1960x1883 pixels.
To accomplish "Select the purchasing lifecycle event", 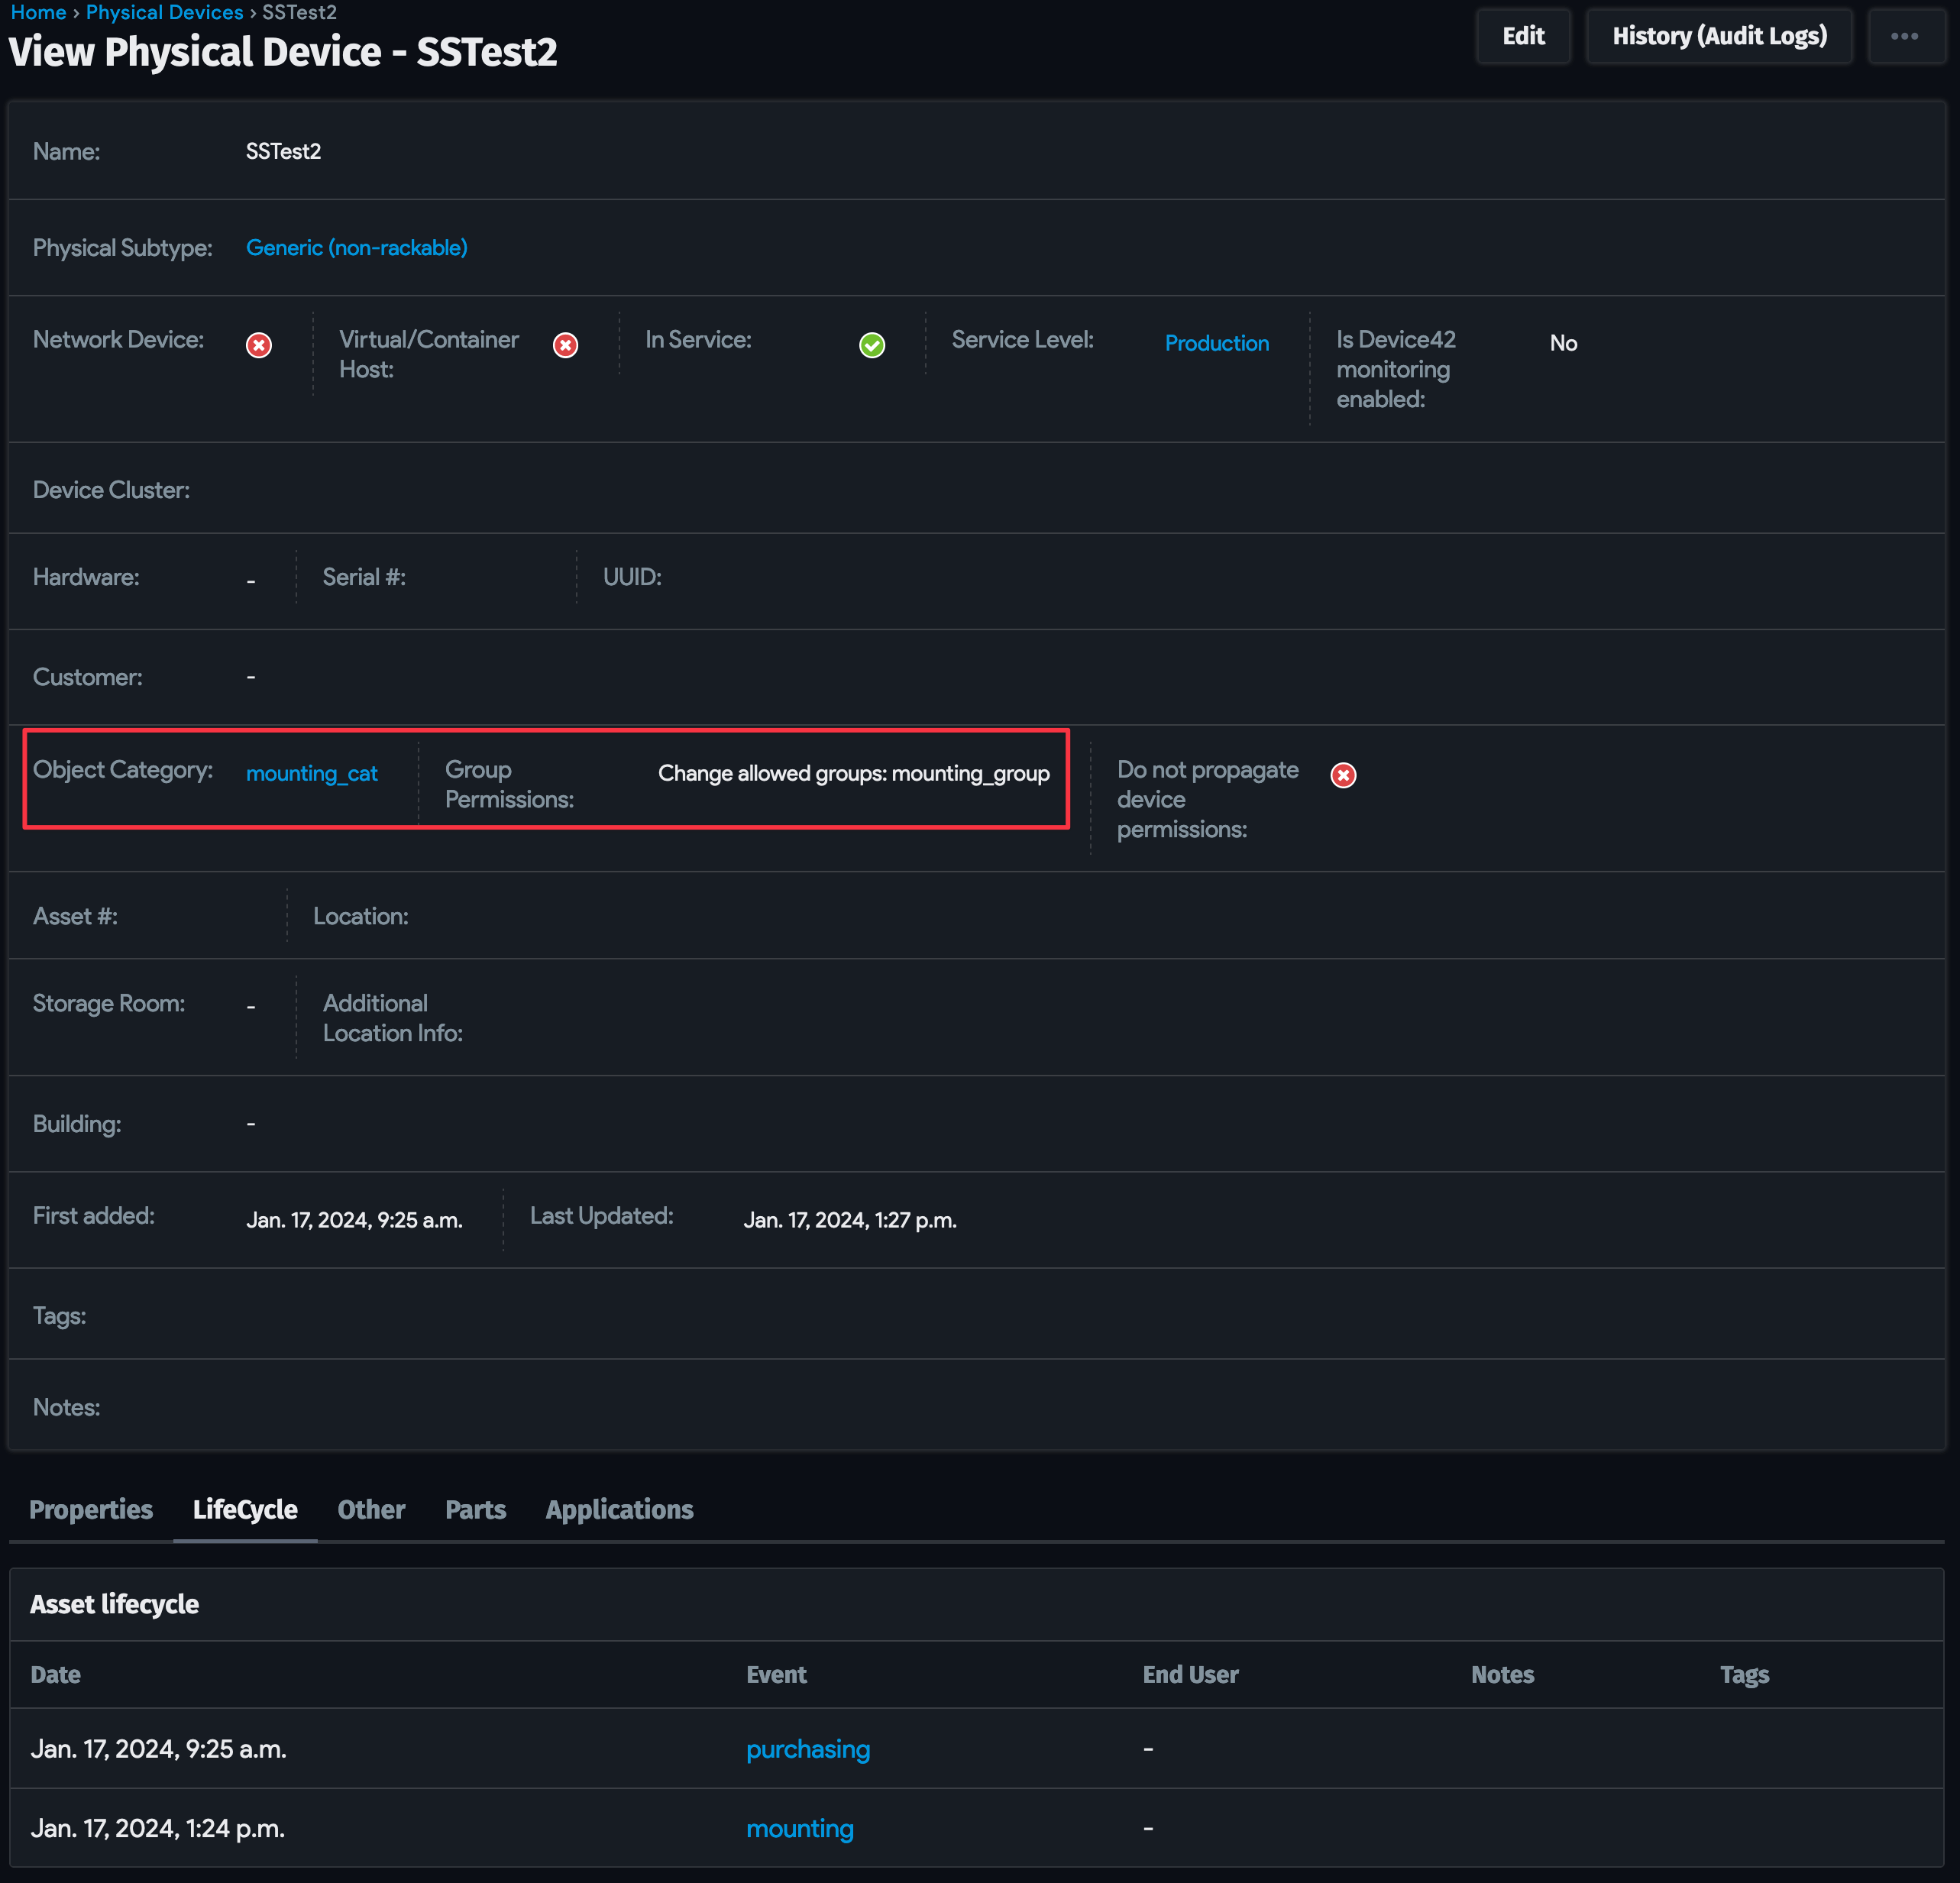I will click(x=807, y=1749).
